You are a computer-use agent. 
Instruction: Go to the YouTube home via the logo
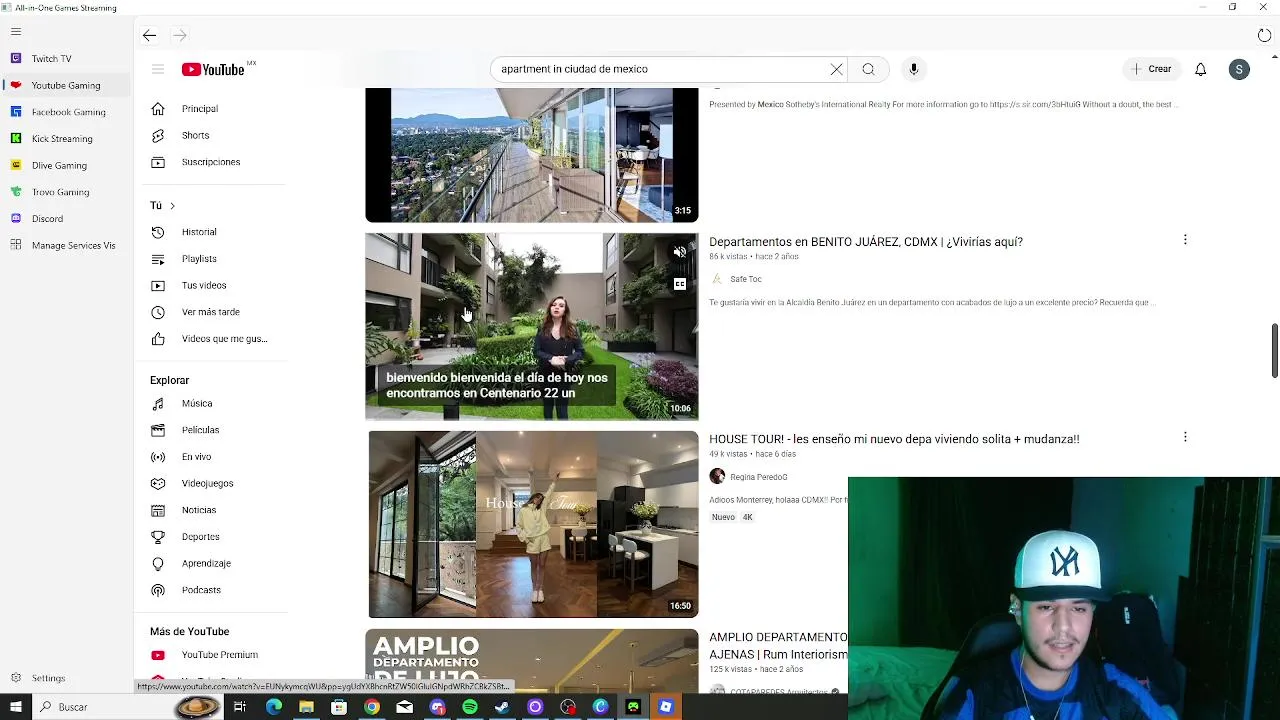click(x=213, y=69)
